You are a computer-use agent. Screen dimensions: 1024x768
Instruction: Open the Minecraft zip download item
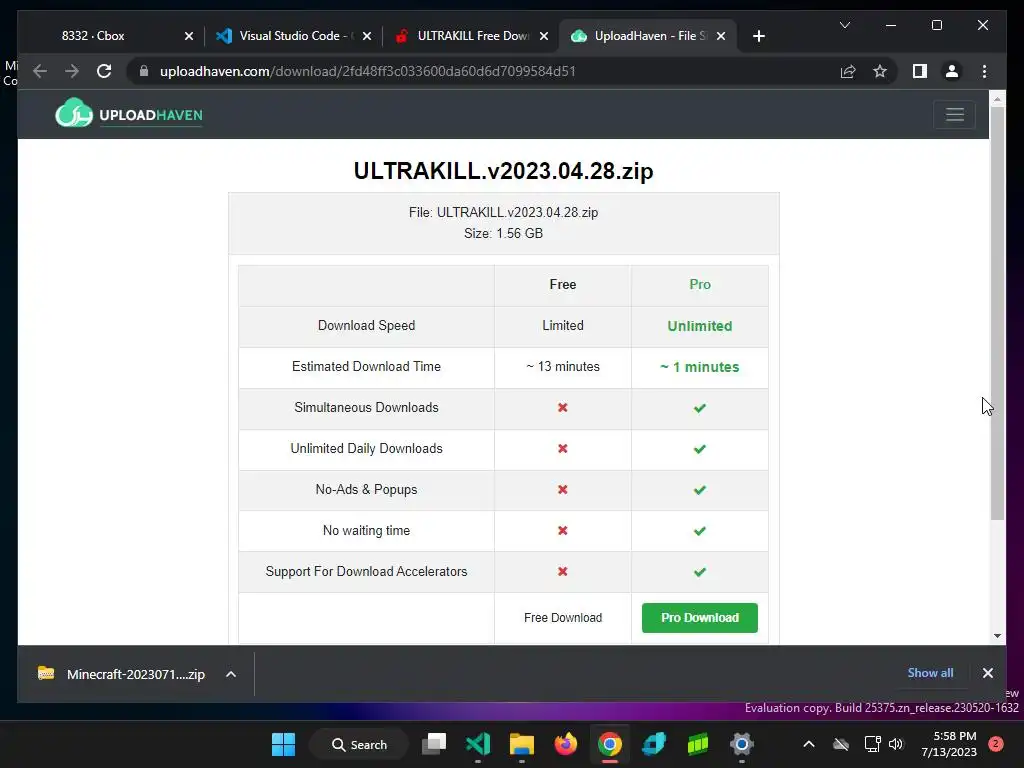[x=123, y=674]
